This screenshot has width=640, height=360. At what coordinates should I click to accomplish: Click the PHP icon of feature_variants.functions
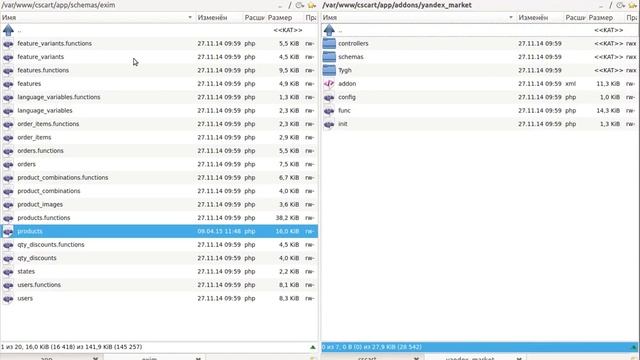tap(8, 44)
